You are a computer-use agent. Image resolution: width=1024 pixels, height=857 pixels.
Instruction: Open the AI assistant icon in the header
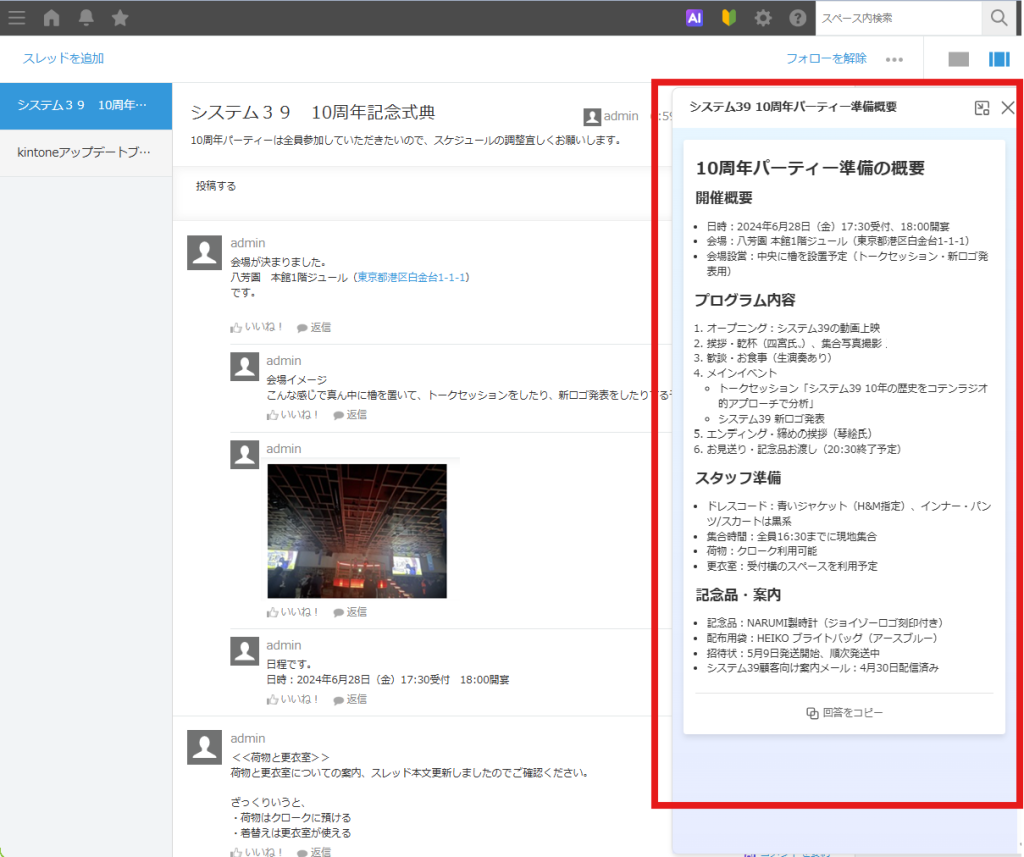point(694,18)
